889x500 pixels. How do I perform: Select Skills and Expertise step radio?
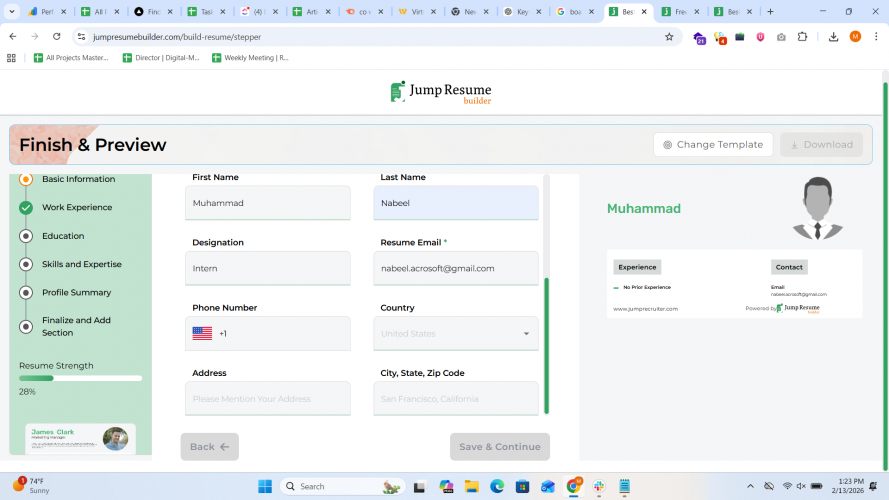[x=26, y=264]
